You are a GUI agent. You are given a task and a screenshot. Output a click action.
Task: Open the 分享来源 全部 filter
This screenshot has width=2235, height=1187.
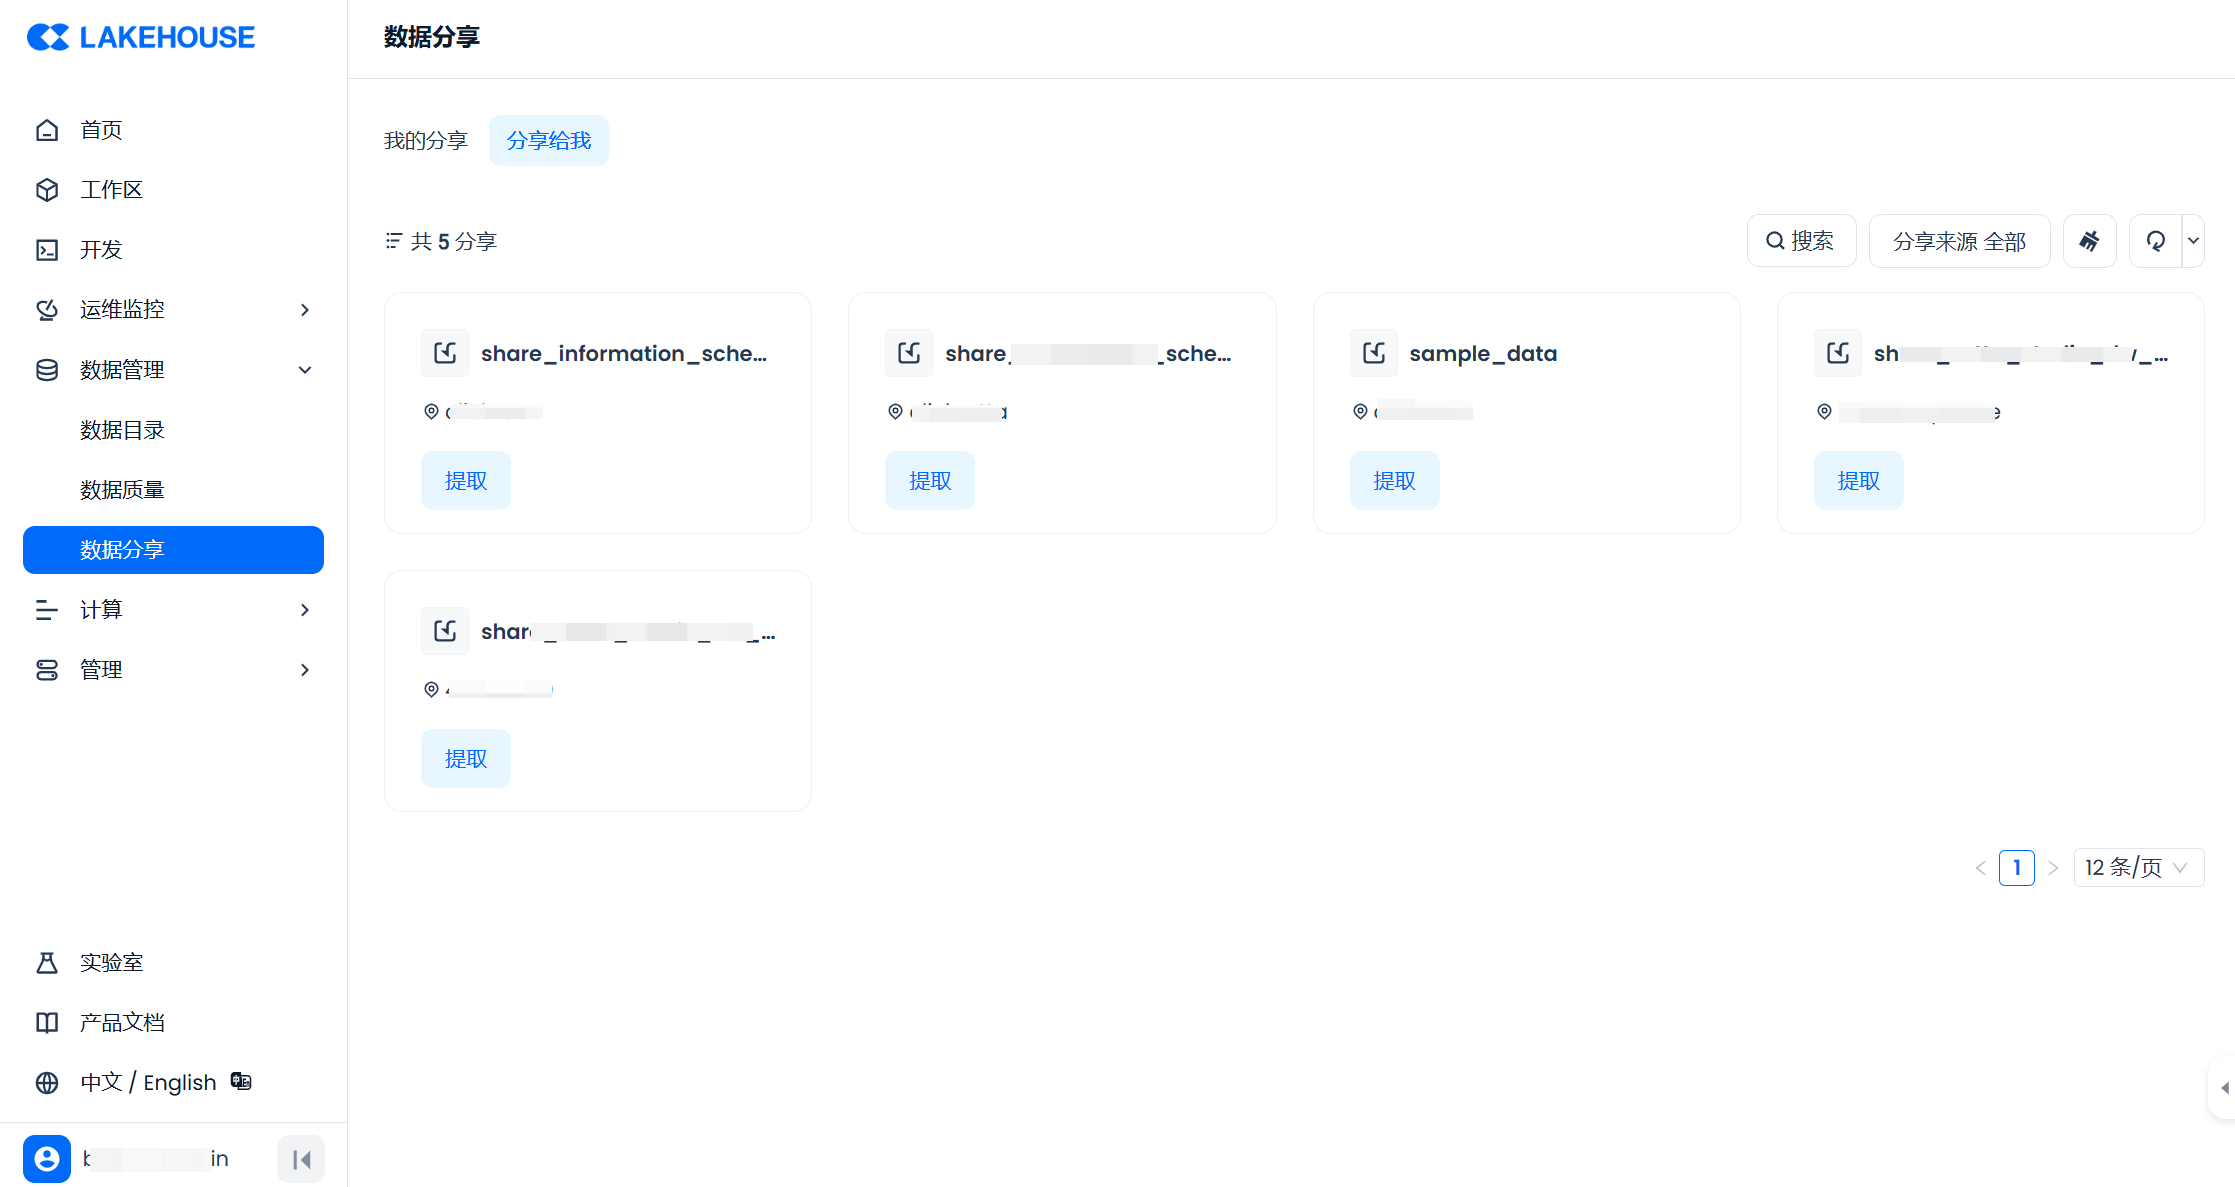[x=1958, y=241]
